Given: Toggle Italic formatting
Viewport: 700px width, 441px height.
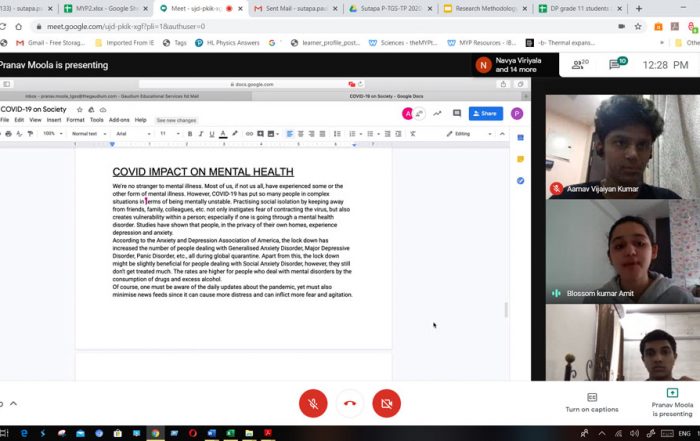Looking at the screenshot, I should 201,133.
